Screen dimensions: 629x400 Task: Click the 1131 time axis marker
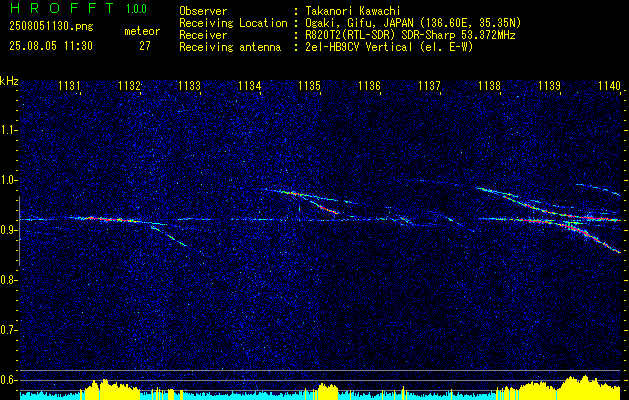click(69, 85)
